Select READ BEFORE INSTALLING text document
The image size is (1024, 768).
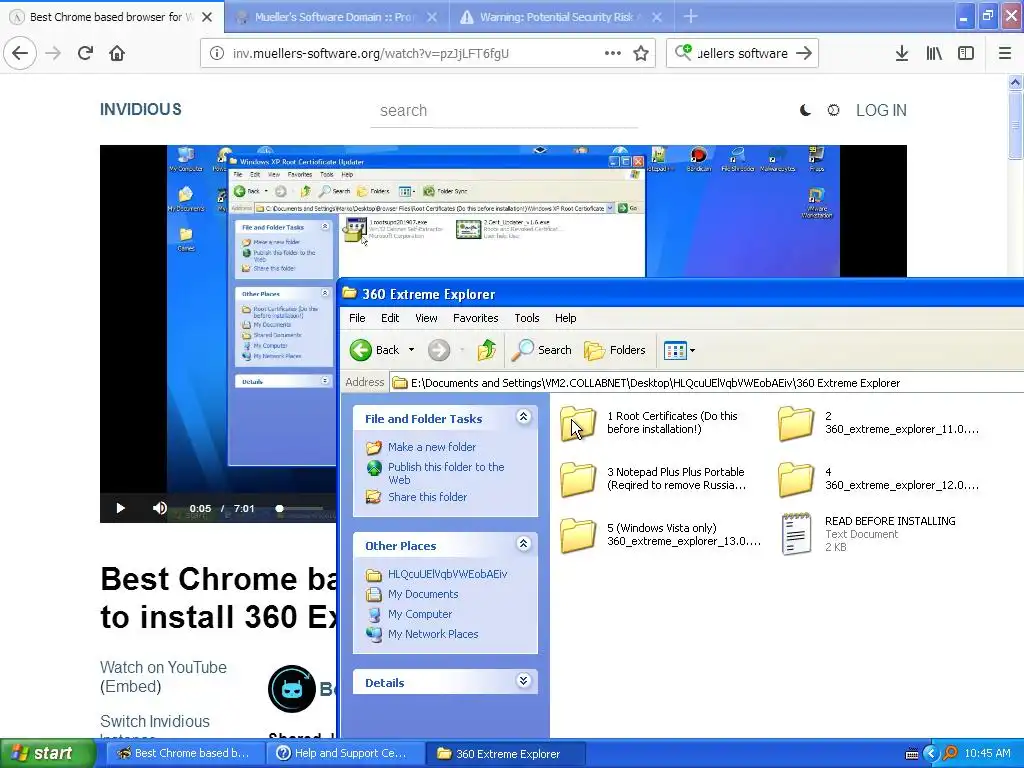point(869,534)
